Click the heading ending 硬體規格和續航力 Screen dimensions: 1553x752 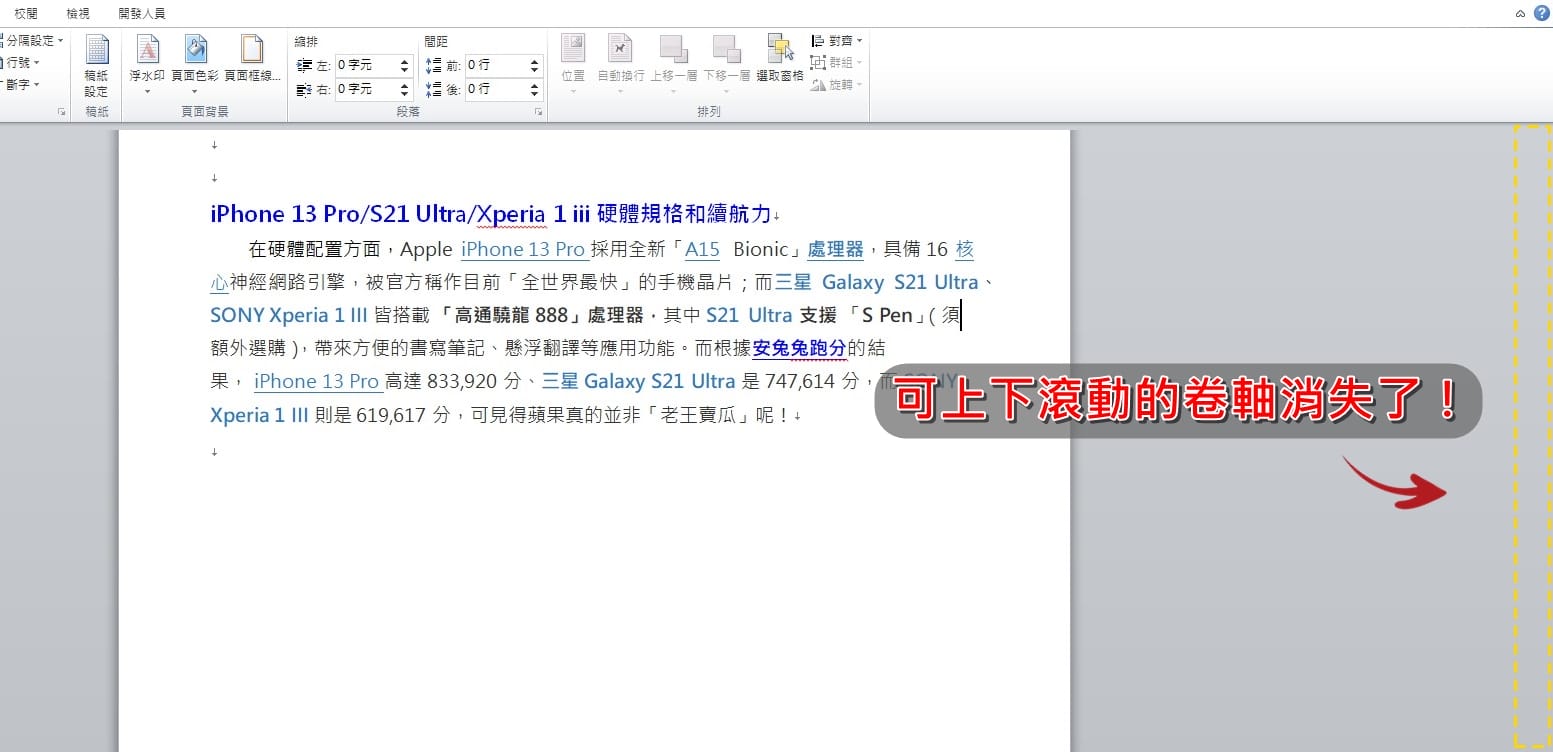[491, 214]
